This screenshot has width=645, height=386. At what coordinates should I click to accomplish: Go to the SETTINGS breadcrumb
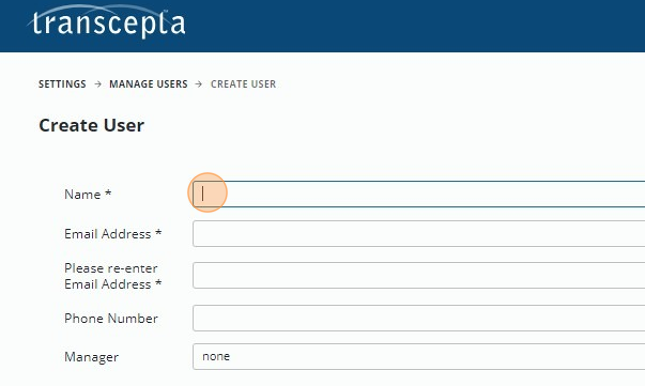click(62, 84)
